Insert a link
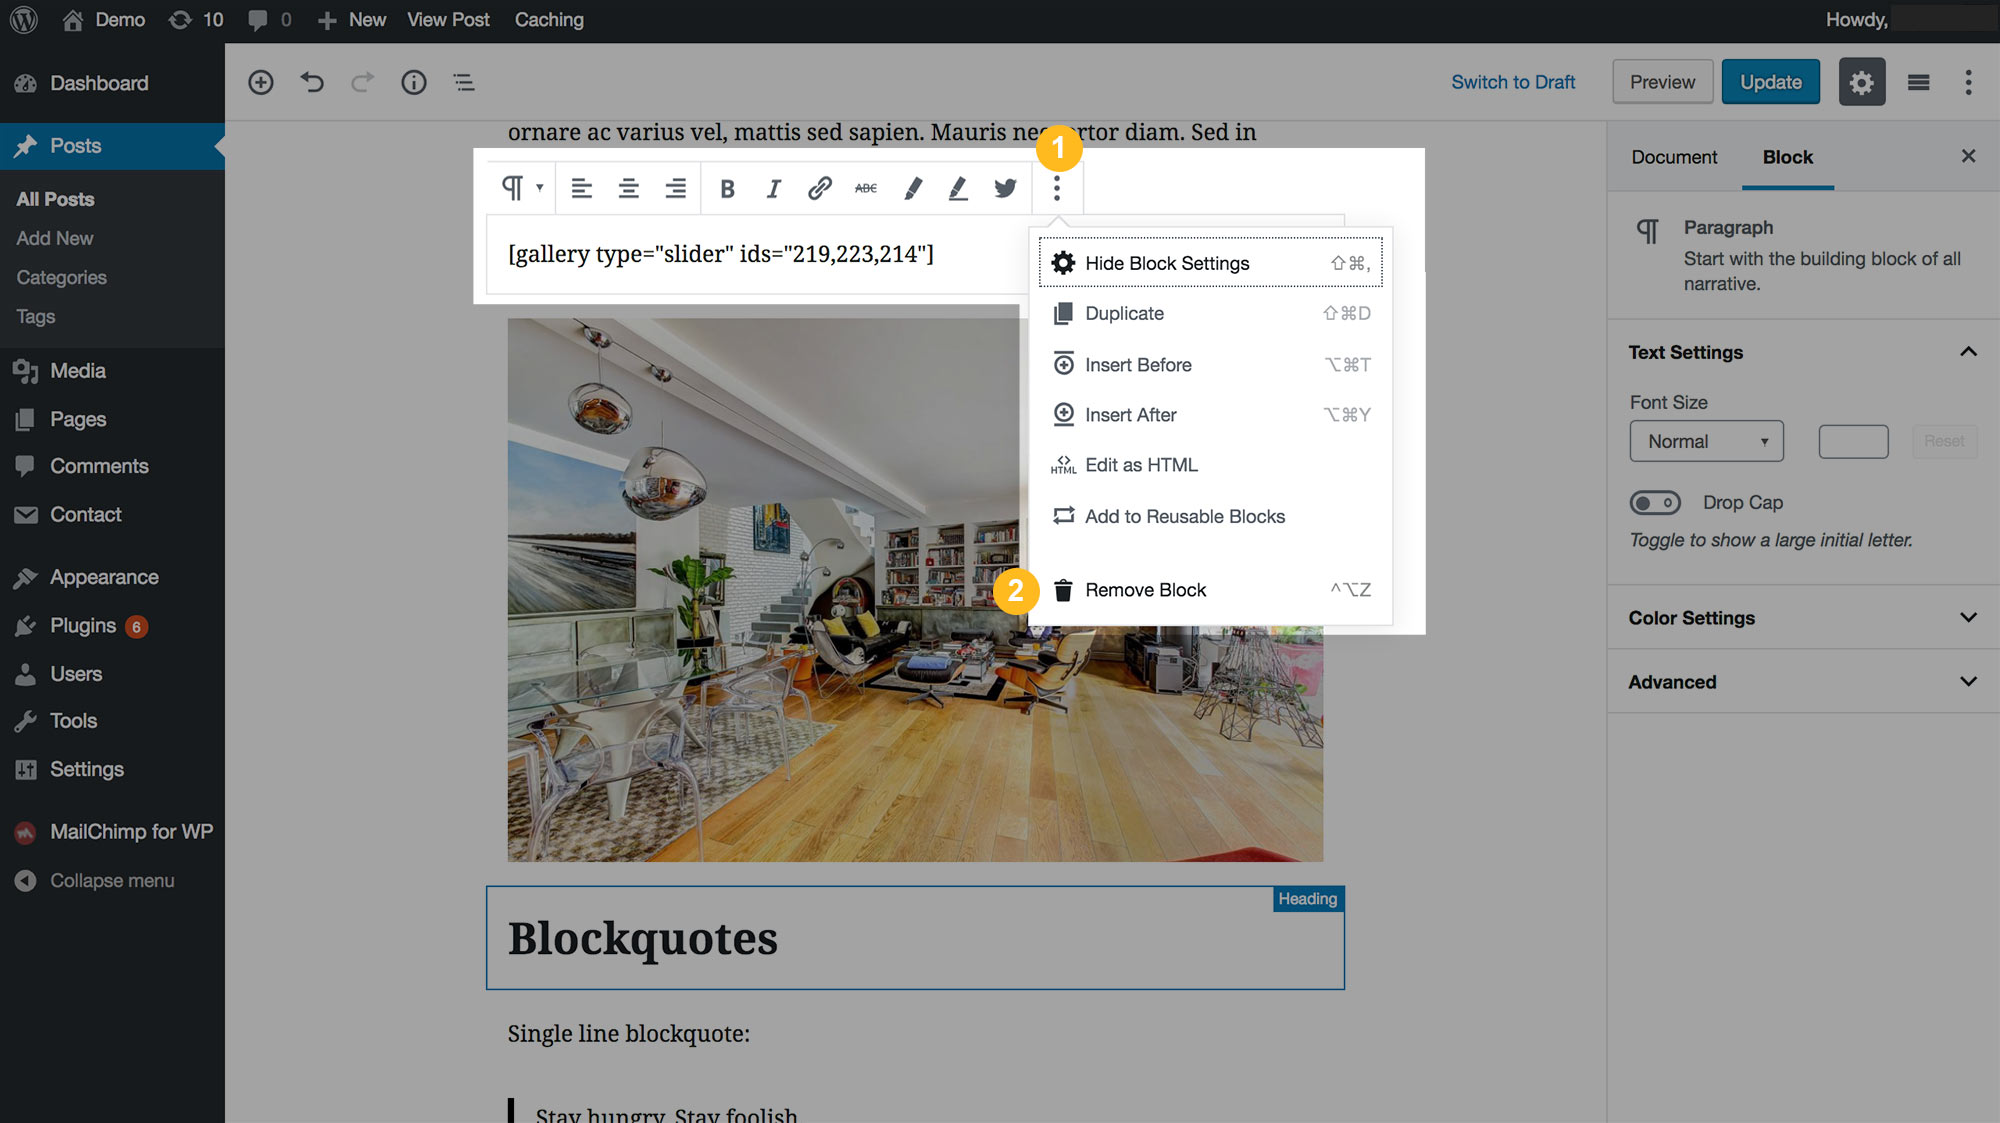This screenshot has width=2000, height=1123. [x=820, y=188]
